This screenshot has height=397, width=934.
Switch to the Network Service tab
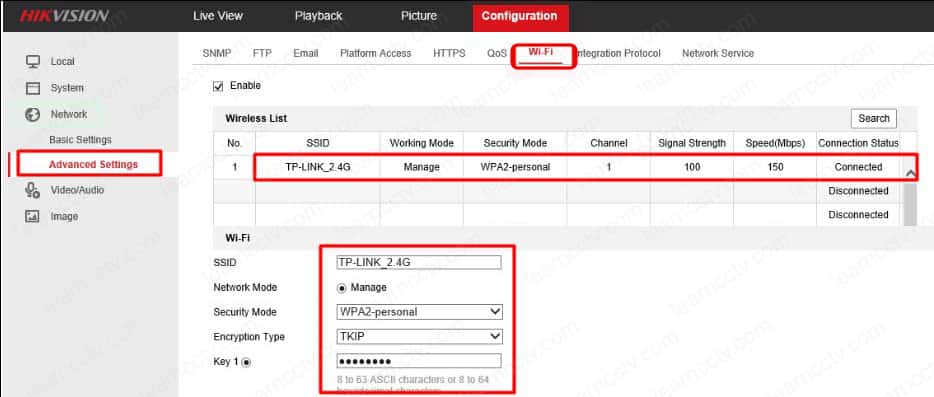coord(718,54)
